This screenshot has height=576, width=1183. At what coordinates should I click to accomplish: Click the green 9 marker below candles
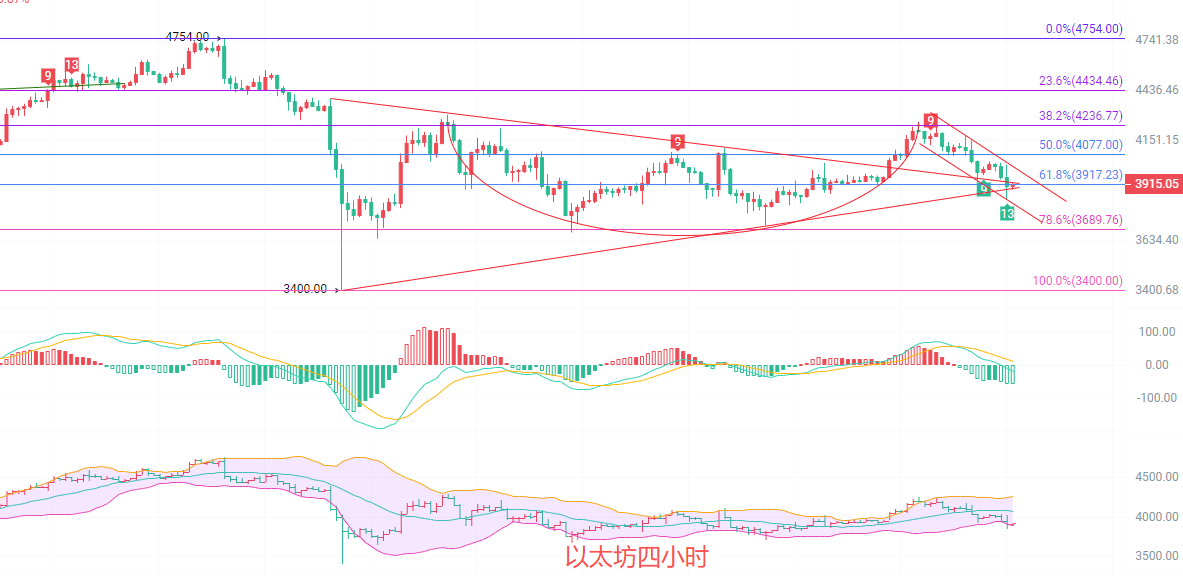pyautogui.click(x=984, y=189)
